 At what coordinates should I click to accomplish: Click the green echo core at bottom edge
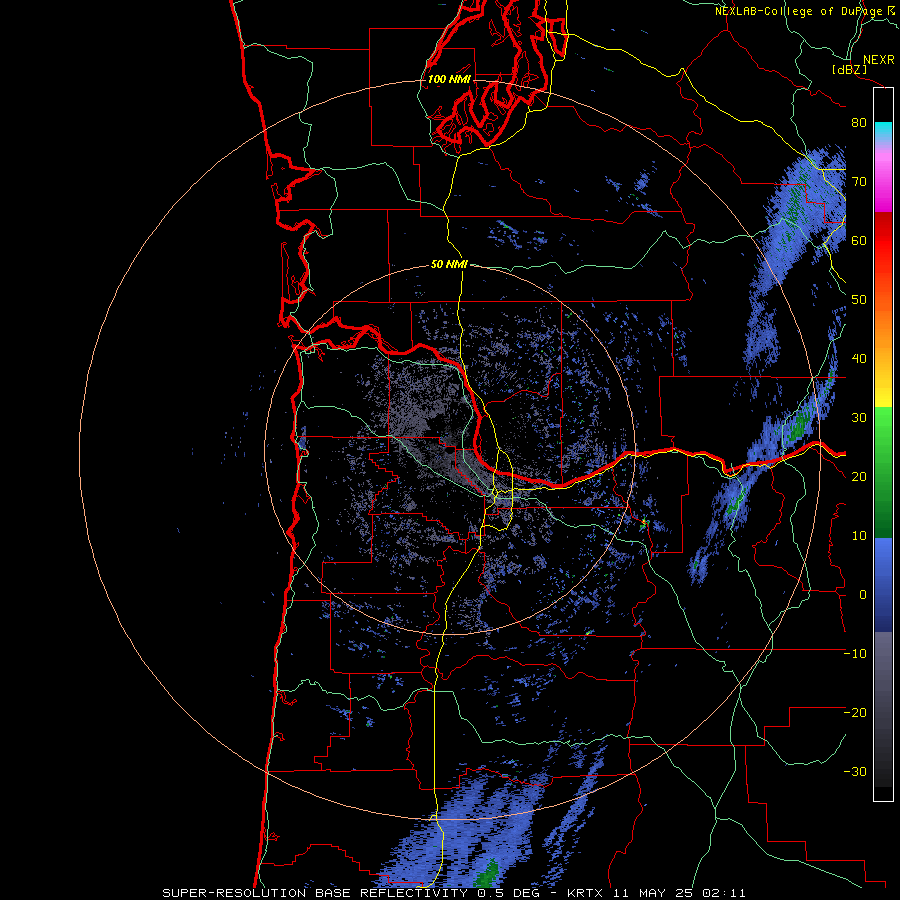tap(488, 873)
